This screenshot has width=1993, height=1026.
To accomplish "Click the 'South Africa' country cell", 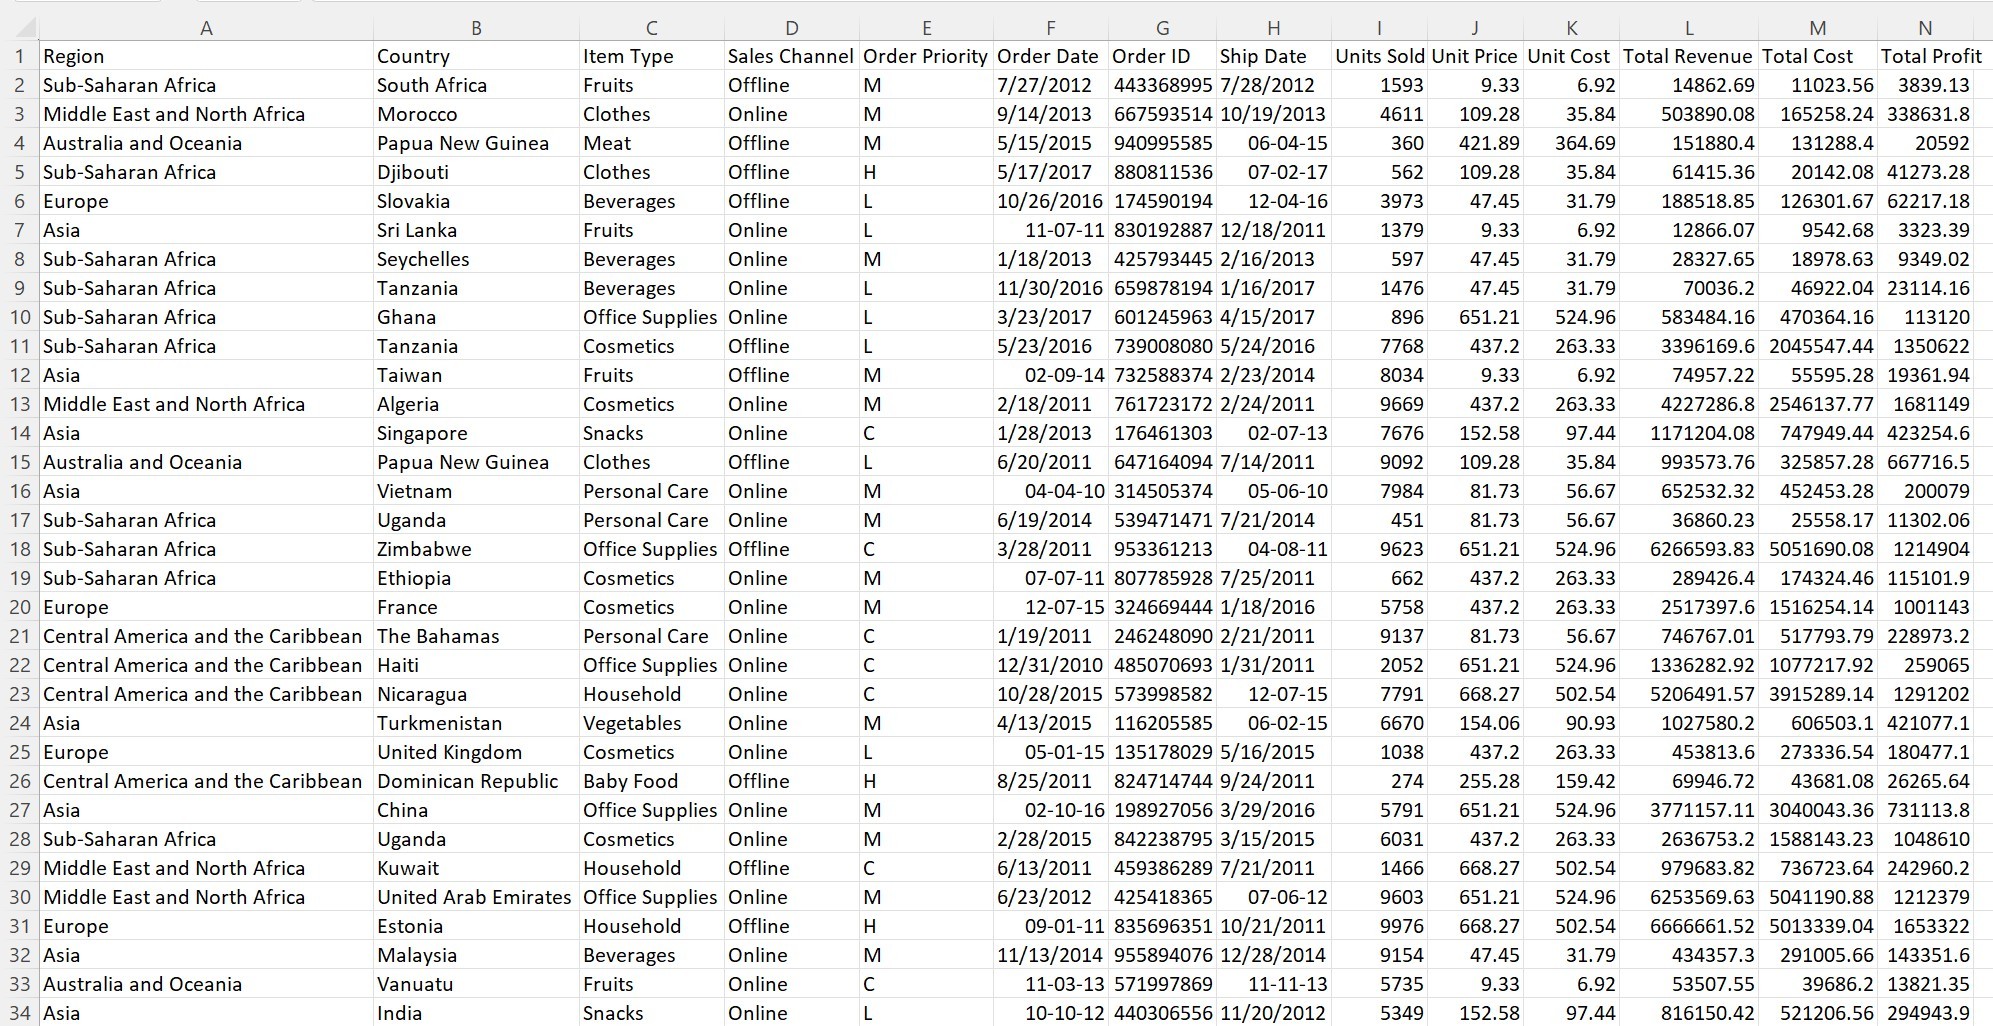I will (x=476, y=85).
